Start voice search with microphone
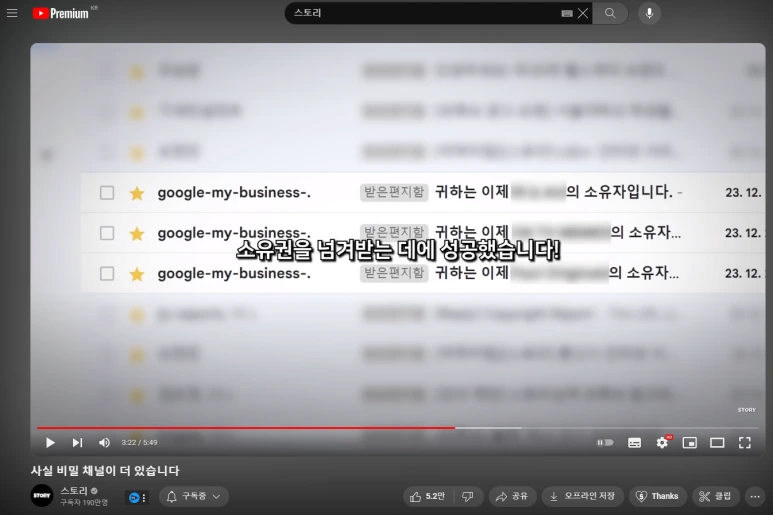773x515 pixels. [650, 13]
